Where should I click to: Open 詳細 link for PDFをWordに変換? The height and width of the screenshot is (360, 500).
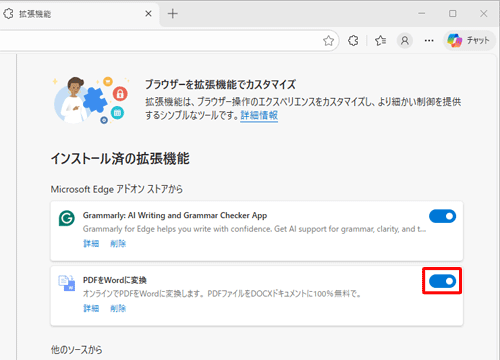coord(91,308)
